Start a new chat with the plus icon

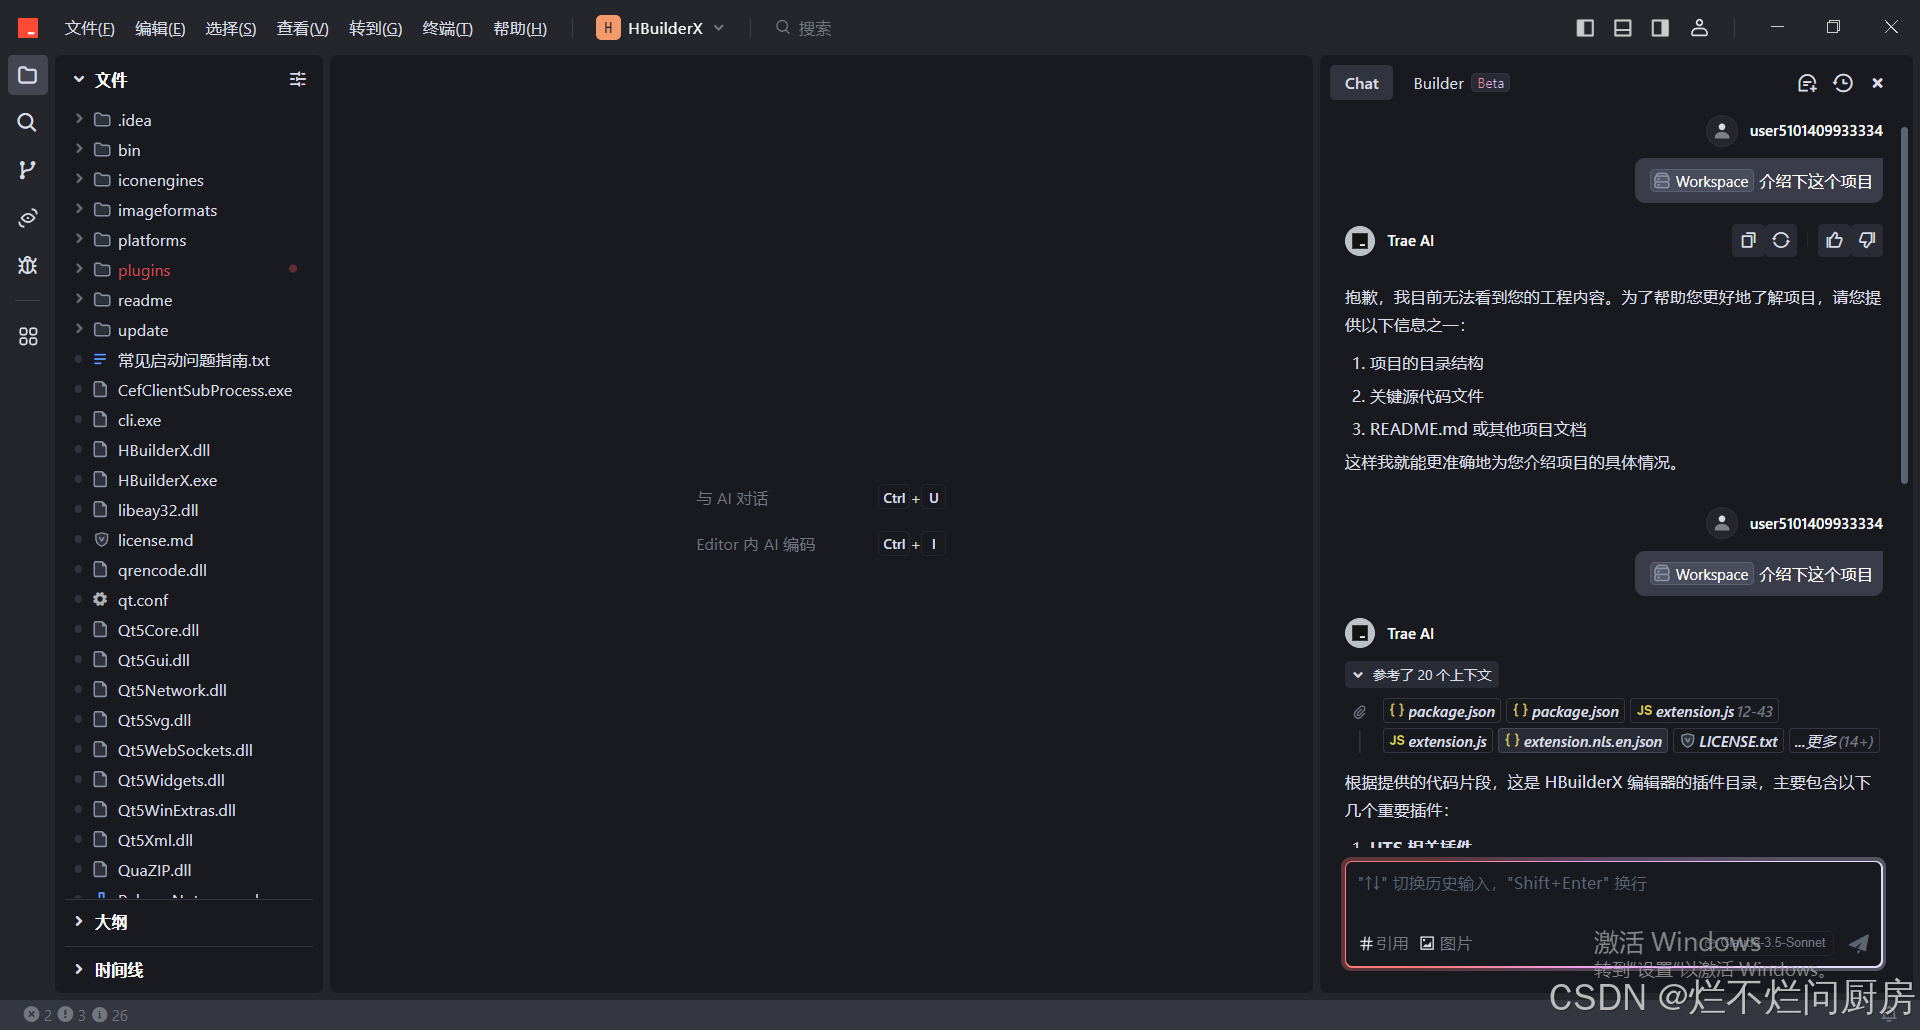pos(1807,83)
